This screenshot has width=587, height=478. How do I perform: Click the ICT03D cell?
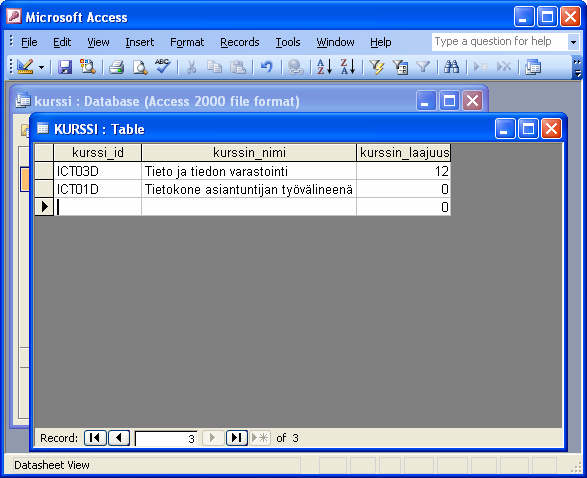pos(97,171)
